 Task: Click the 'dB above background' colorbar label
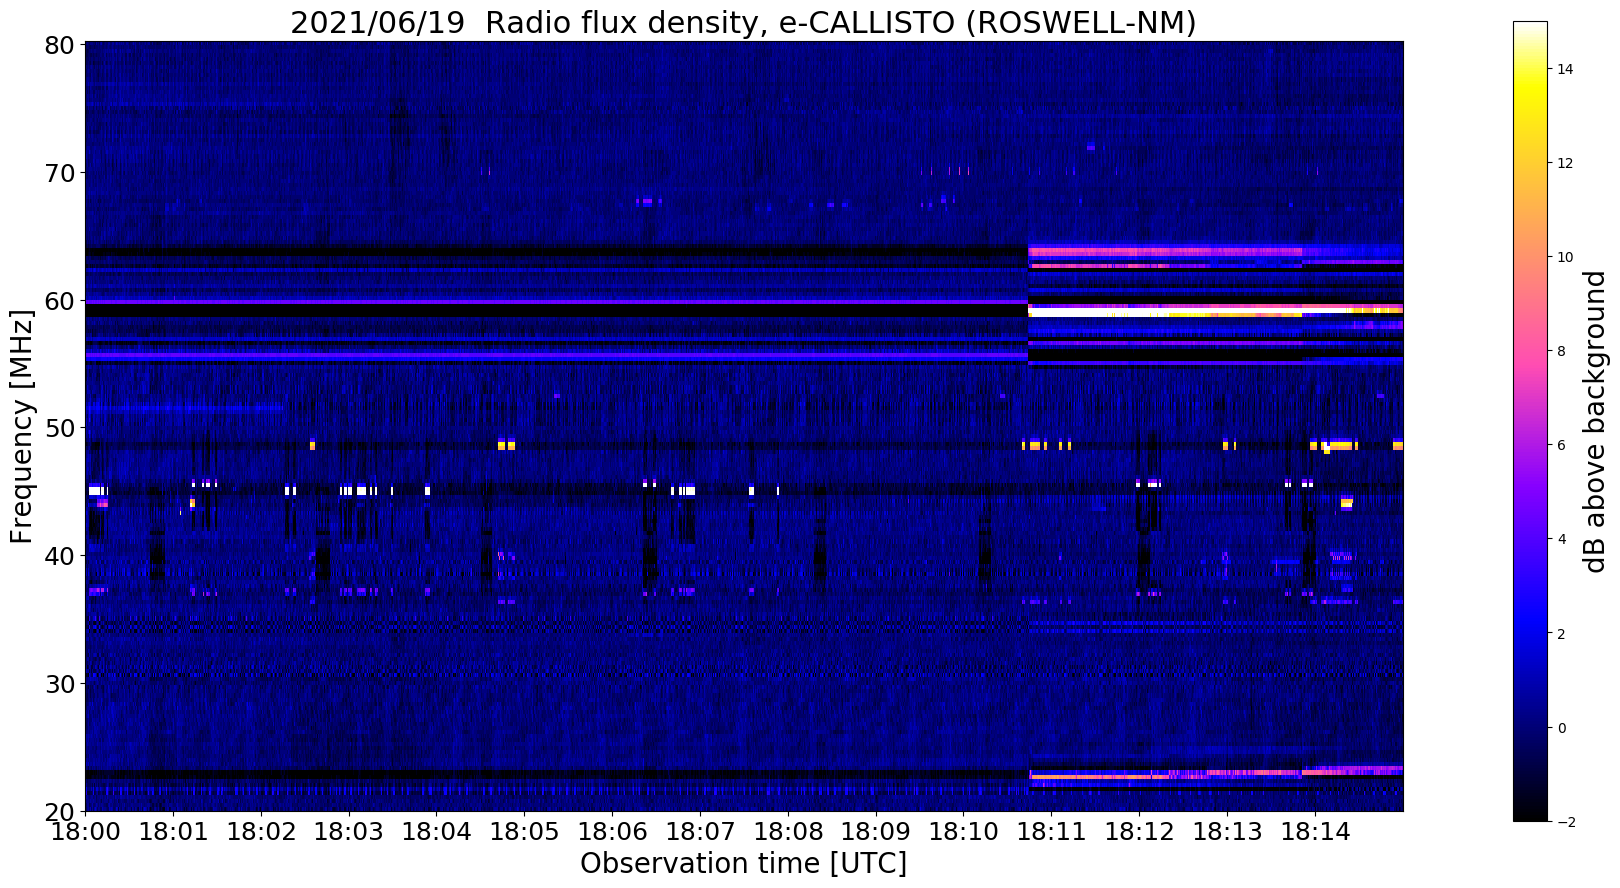tap(1595, 421)
